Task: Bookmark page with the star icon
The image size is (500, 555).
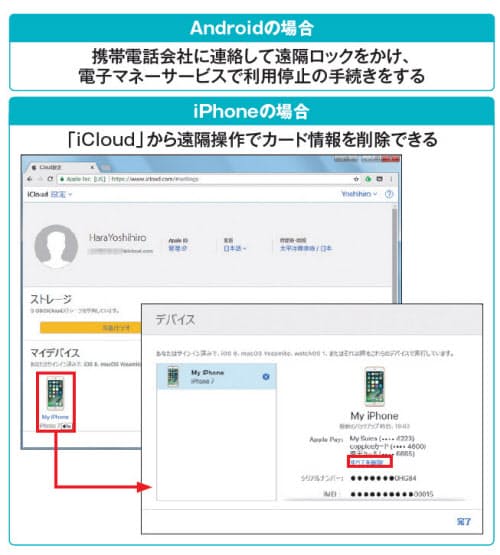Action: [x=356, y=179]
